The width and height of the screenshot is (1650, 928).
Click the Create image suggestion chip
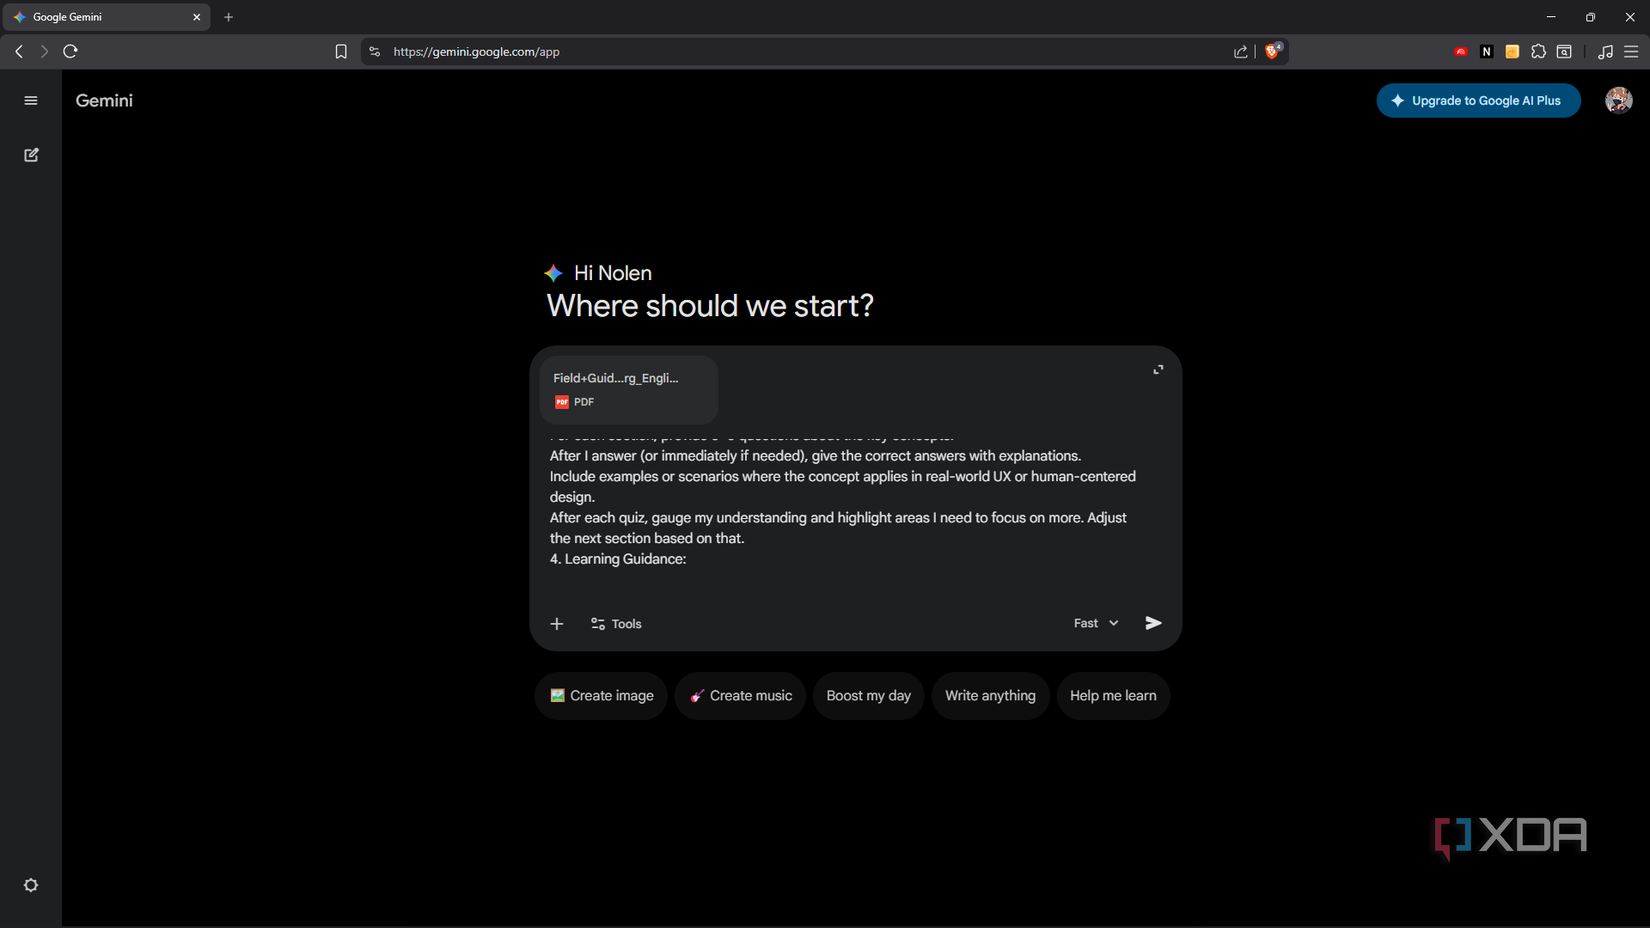[601, 696]
